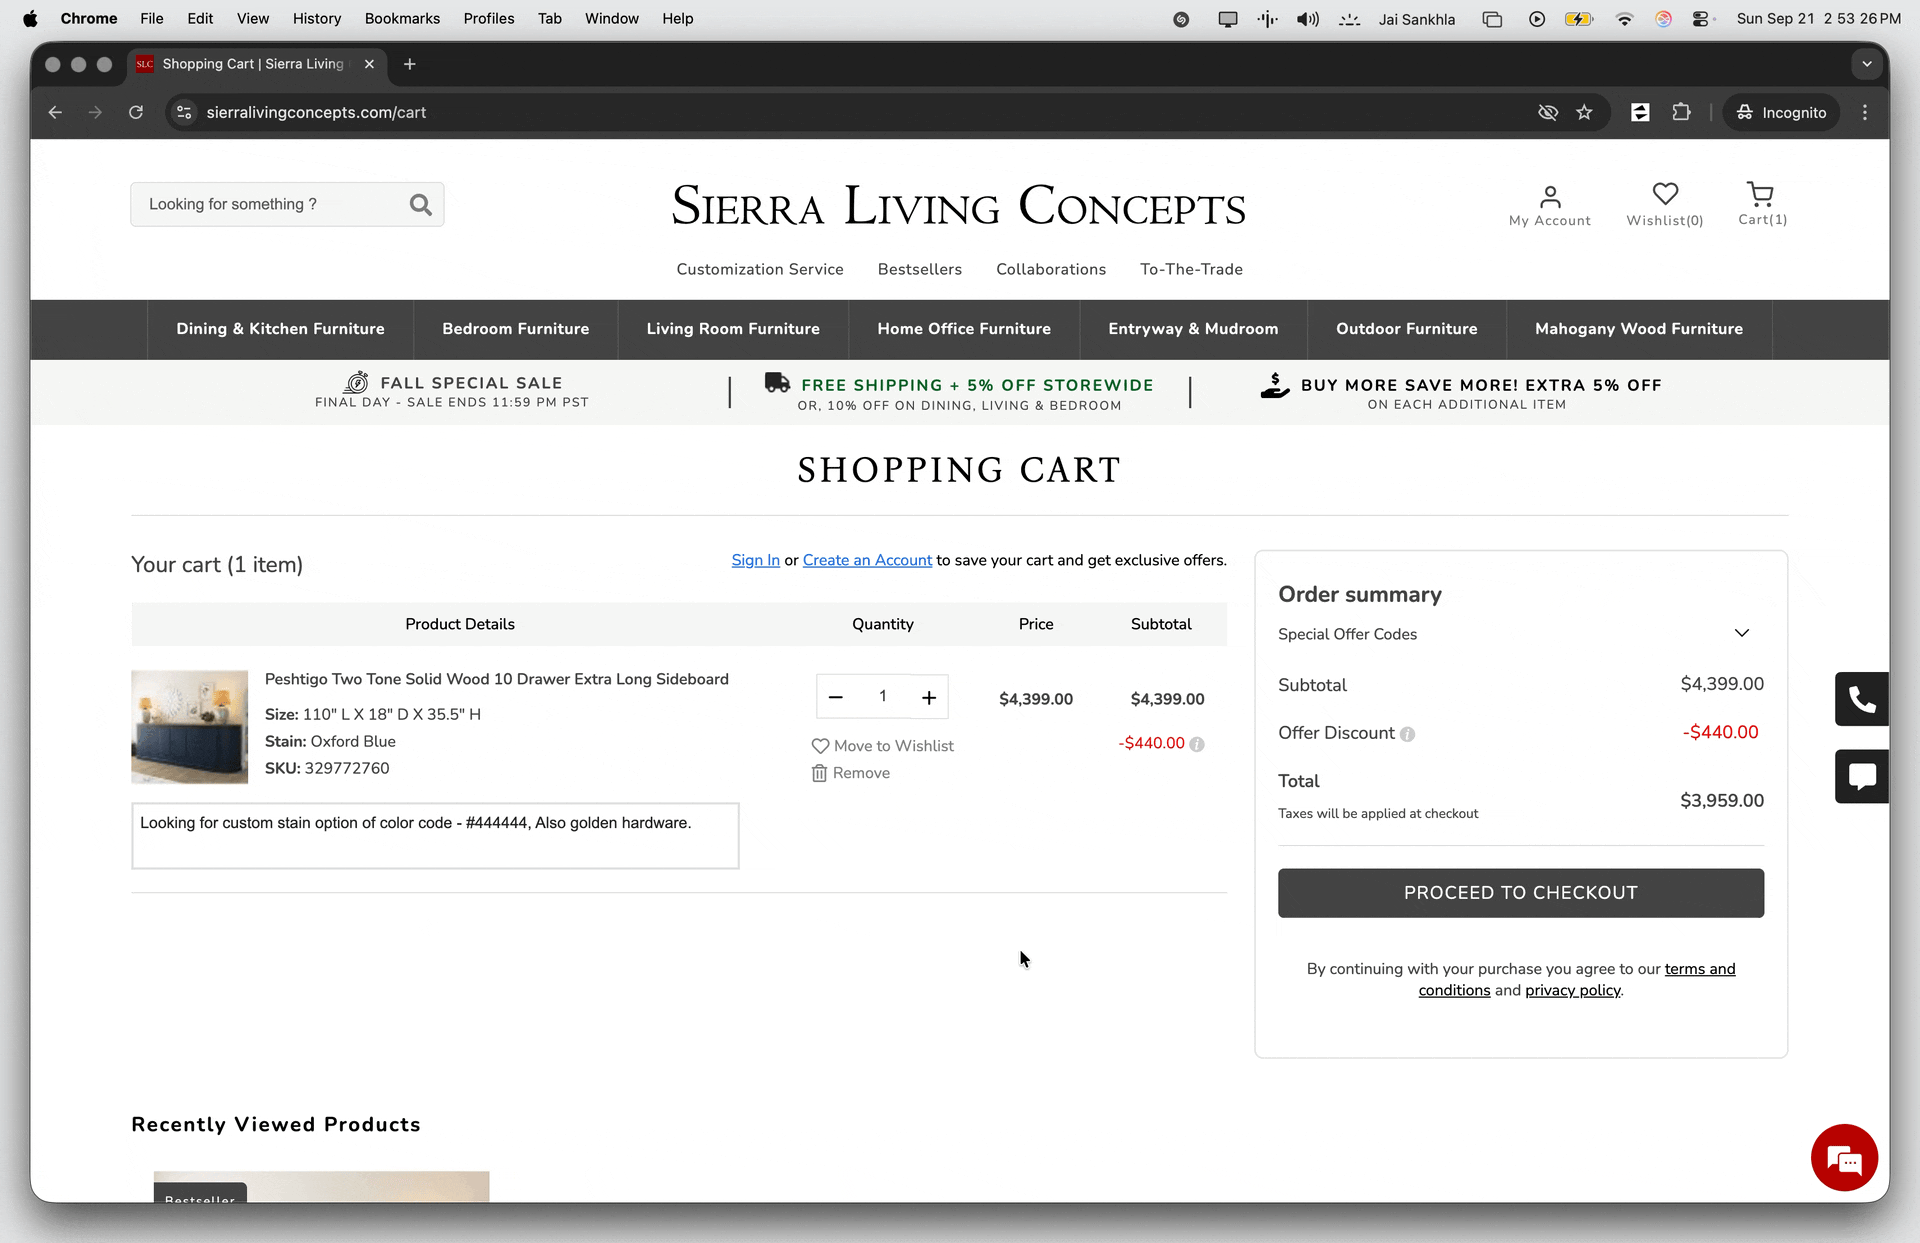This screenshot has width=1920, height=1243.
Task: Open Outdoor Furniture menu
Action: 1407,329
